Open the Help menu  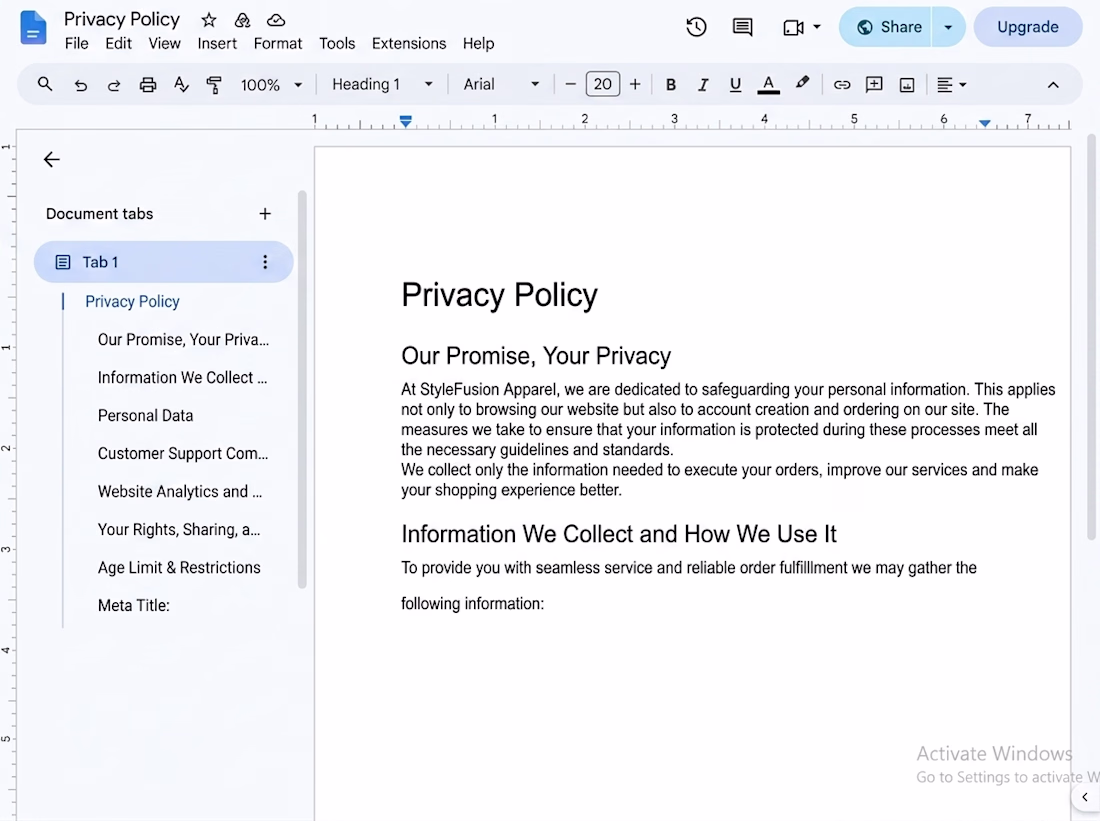478,44
